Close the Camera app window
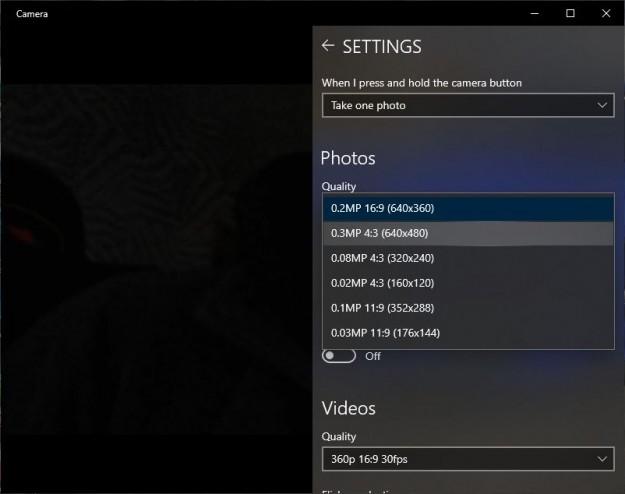 606,13
